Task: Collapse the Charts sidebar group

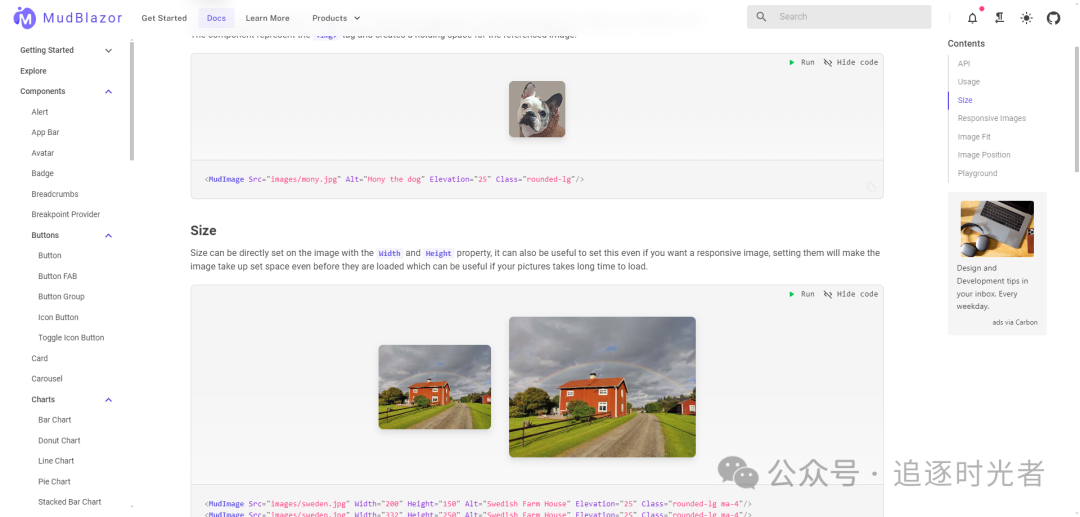Action: point(72,399)
